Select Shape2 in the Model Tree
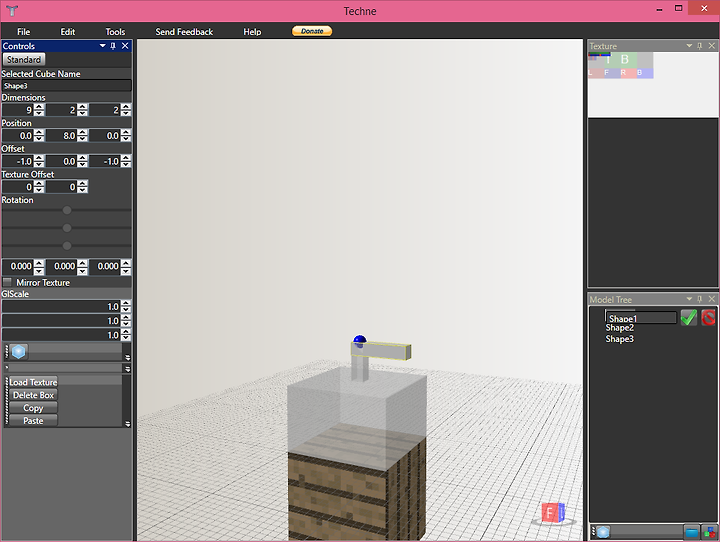The height and width of the screenshot is (542, 720). point(619,328)
